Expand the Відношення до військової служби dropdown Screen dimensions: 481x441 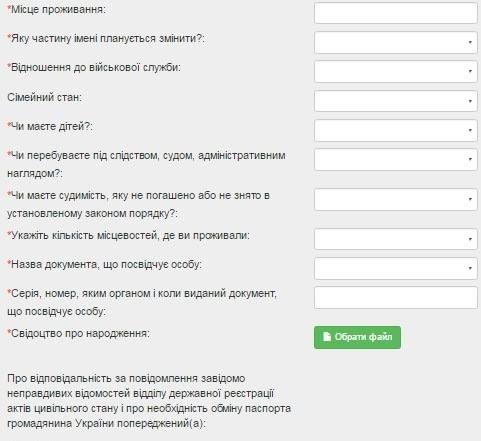click(396, 71)
